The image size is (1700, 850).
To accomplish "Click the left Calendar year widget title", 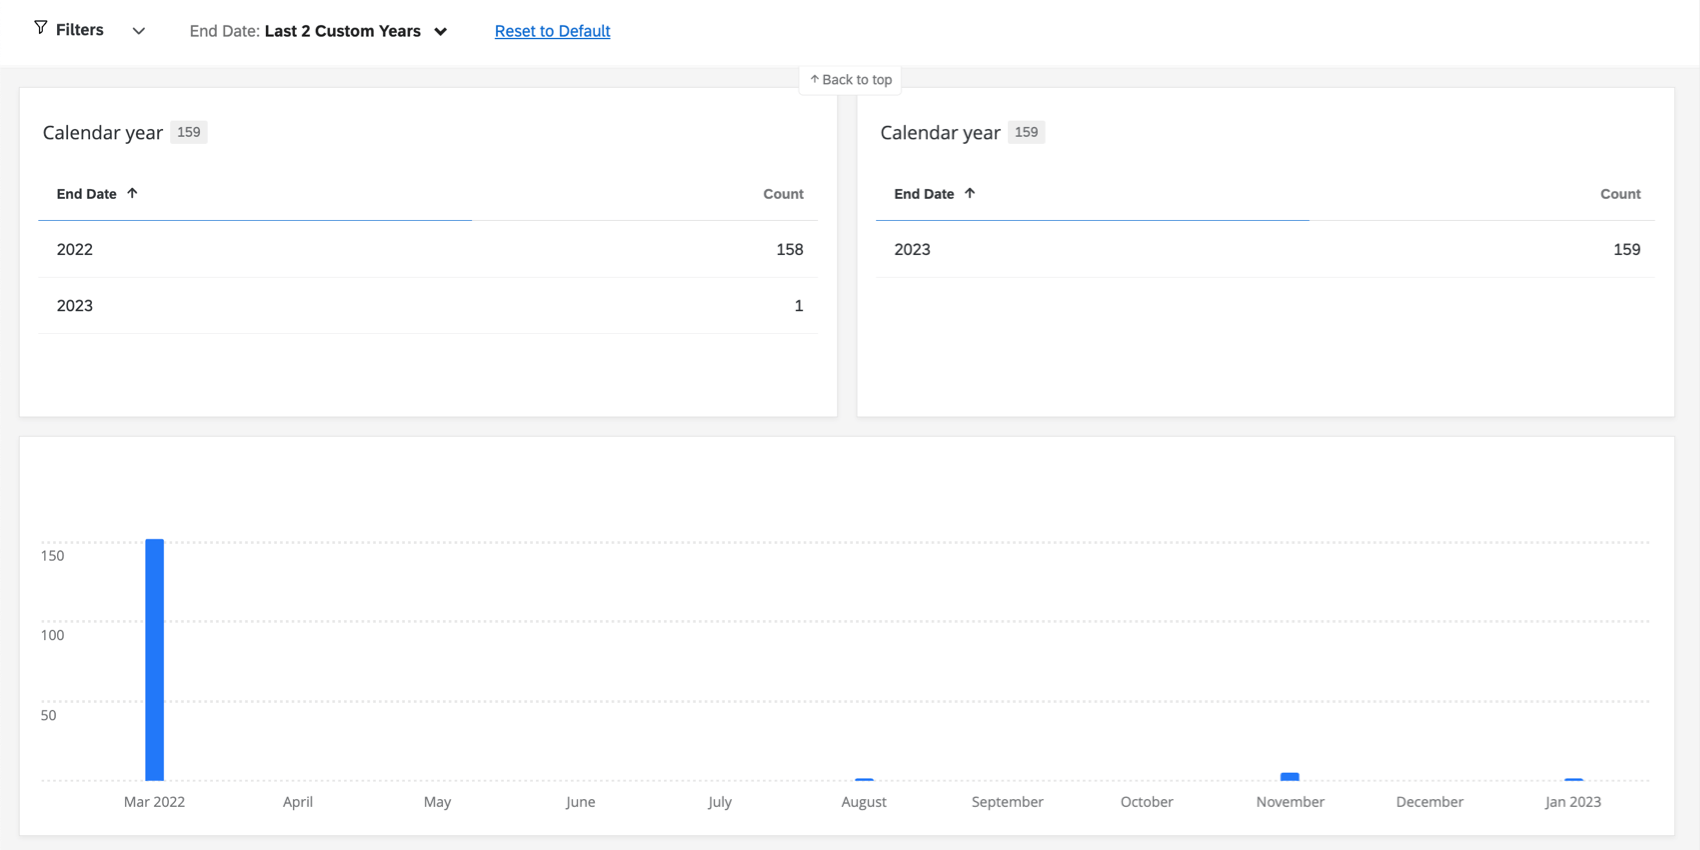I will coord(103,133).
